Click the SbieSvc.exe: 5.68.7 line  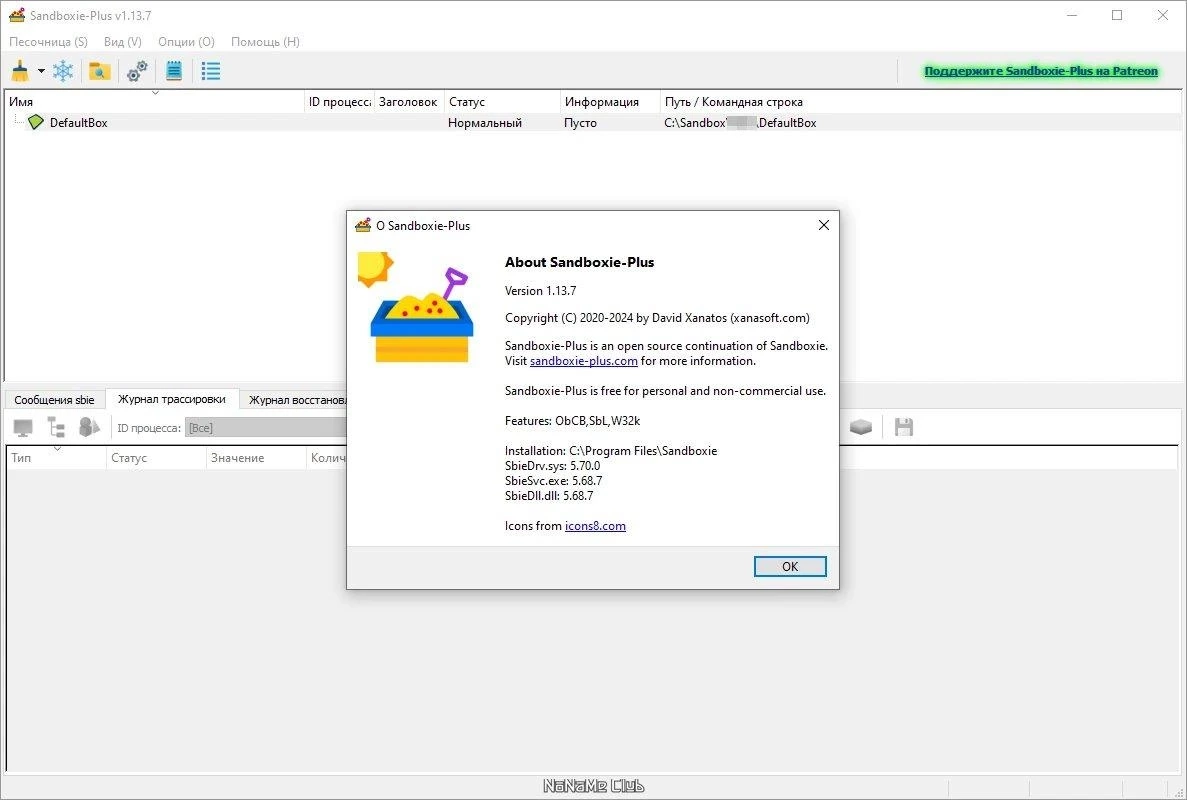tap(553, 481)
